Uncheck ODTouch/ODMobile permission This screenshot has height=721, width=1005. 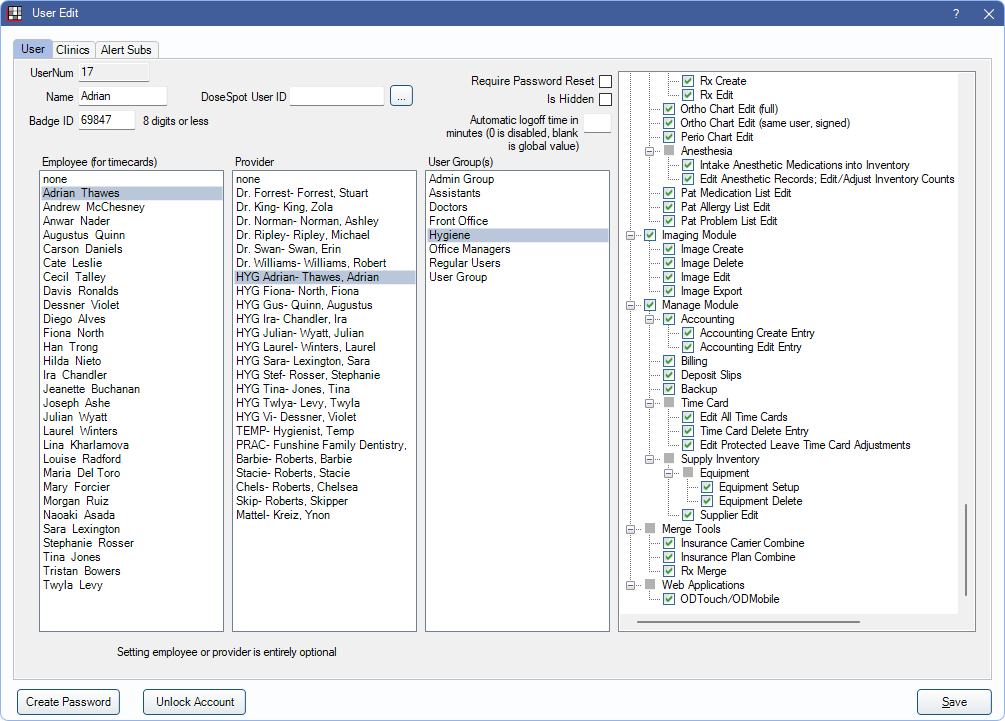click(x=669, y=599)
